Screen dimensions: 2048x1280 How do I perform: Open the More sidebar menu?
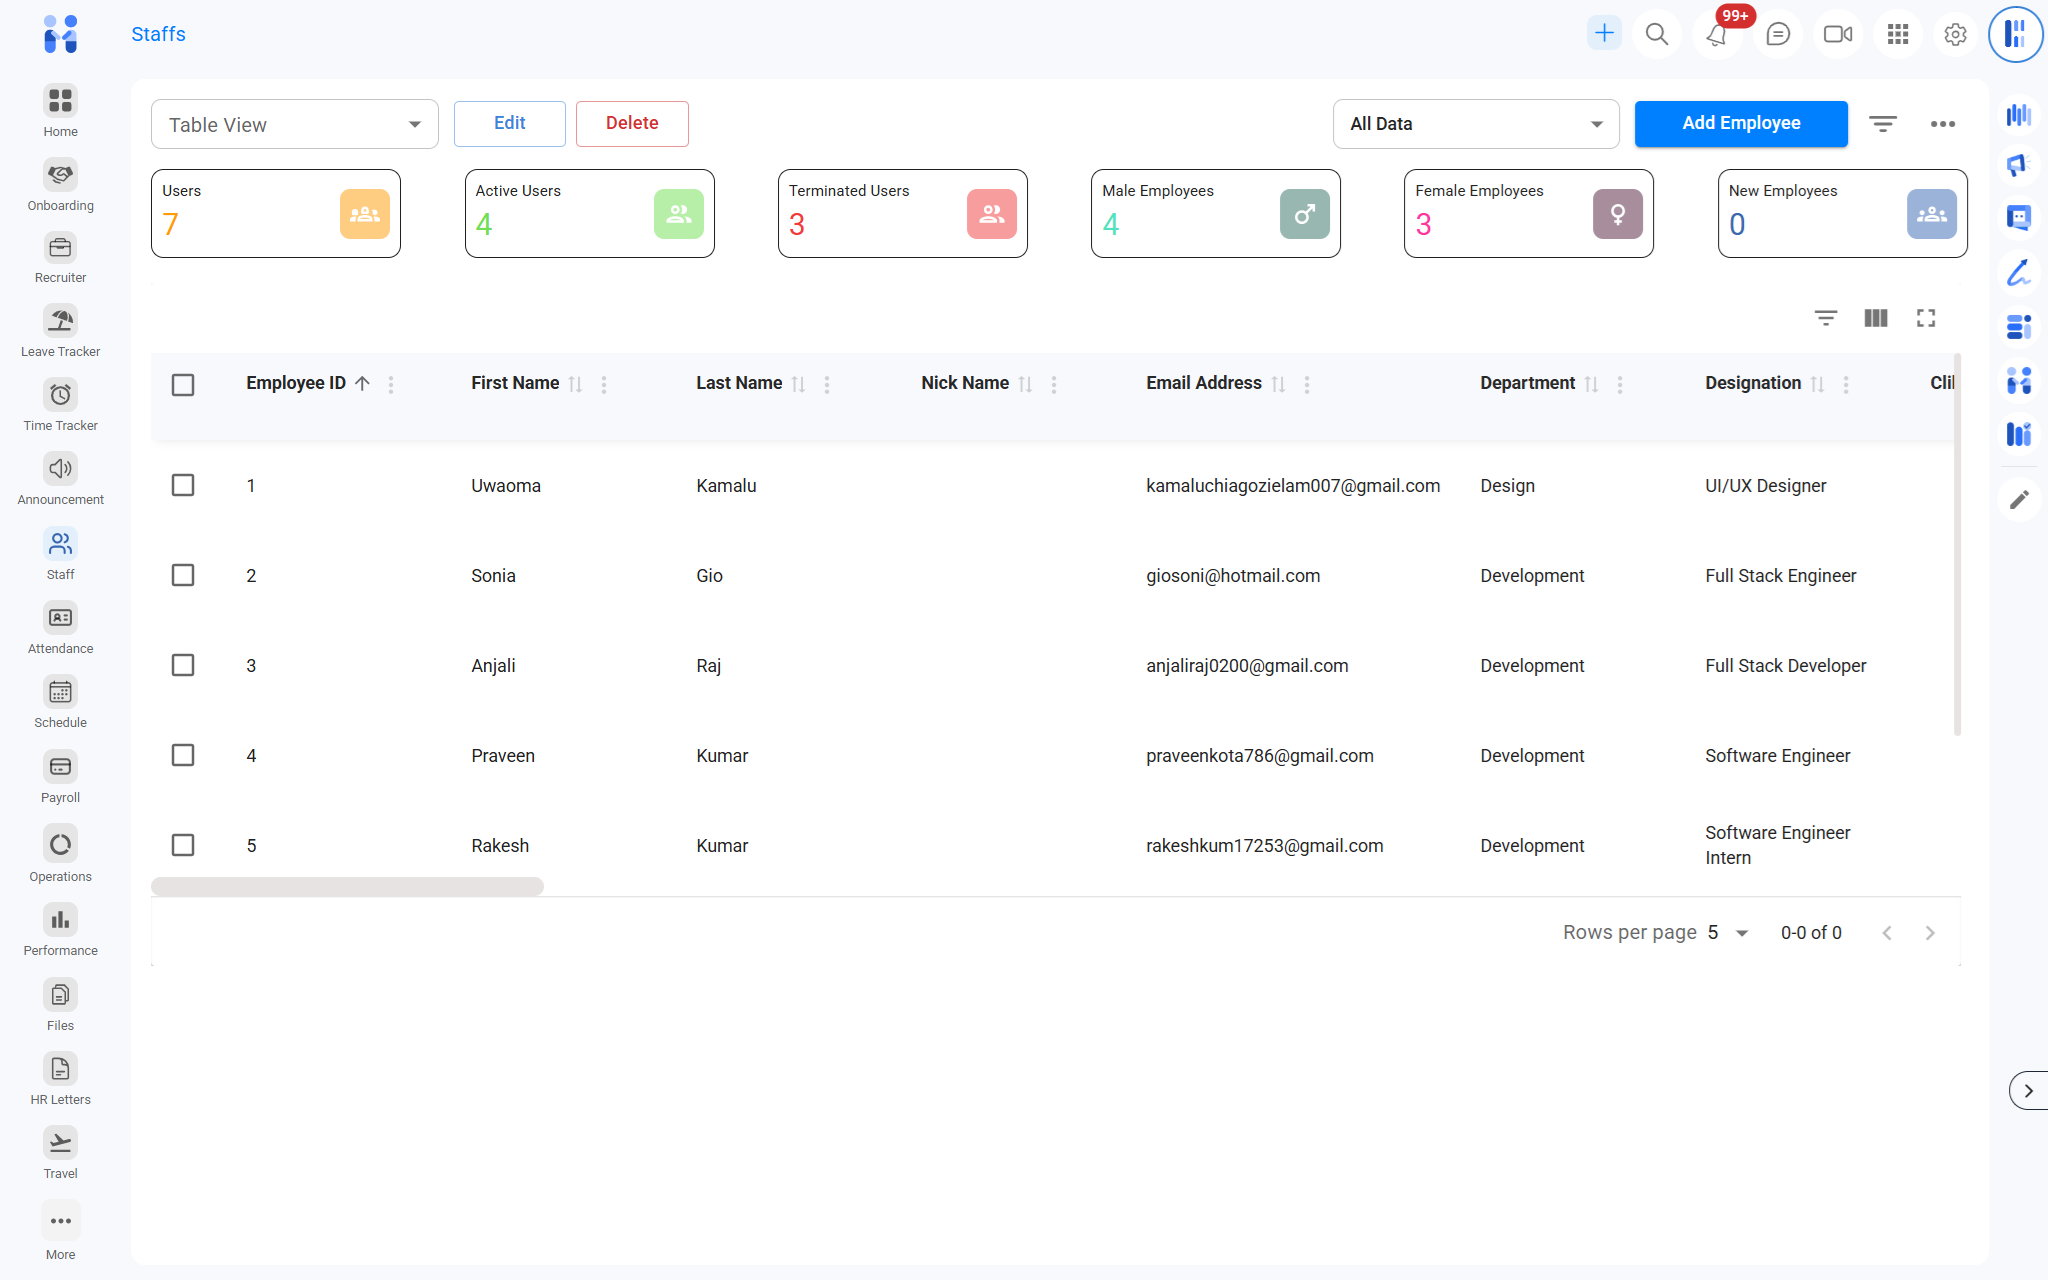(x=60, y=1222)
